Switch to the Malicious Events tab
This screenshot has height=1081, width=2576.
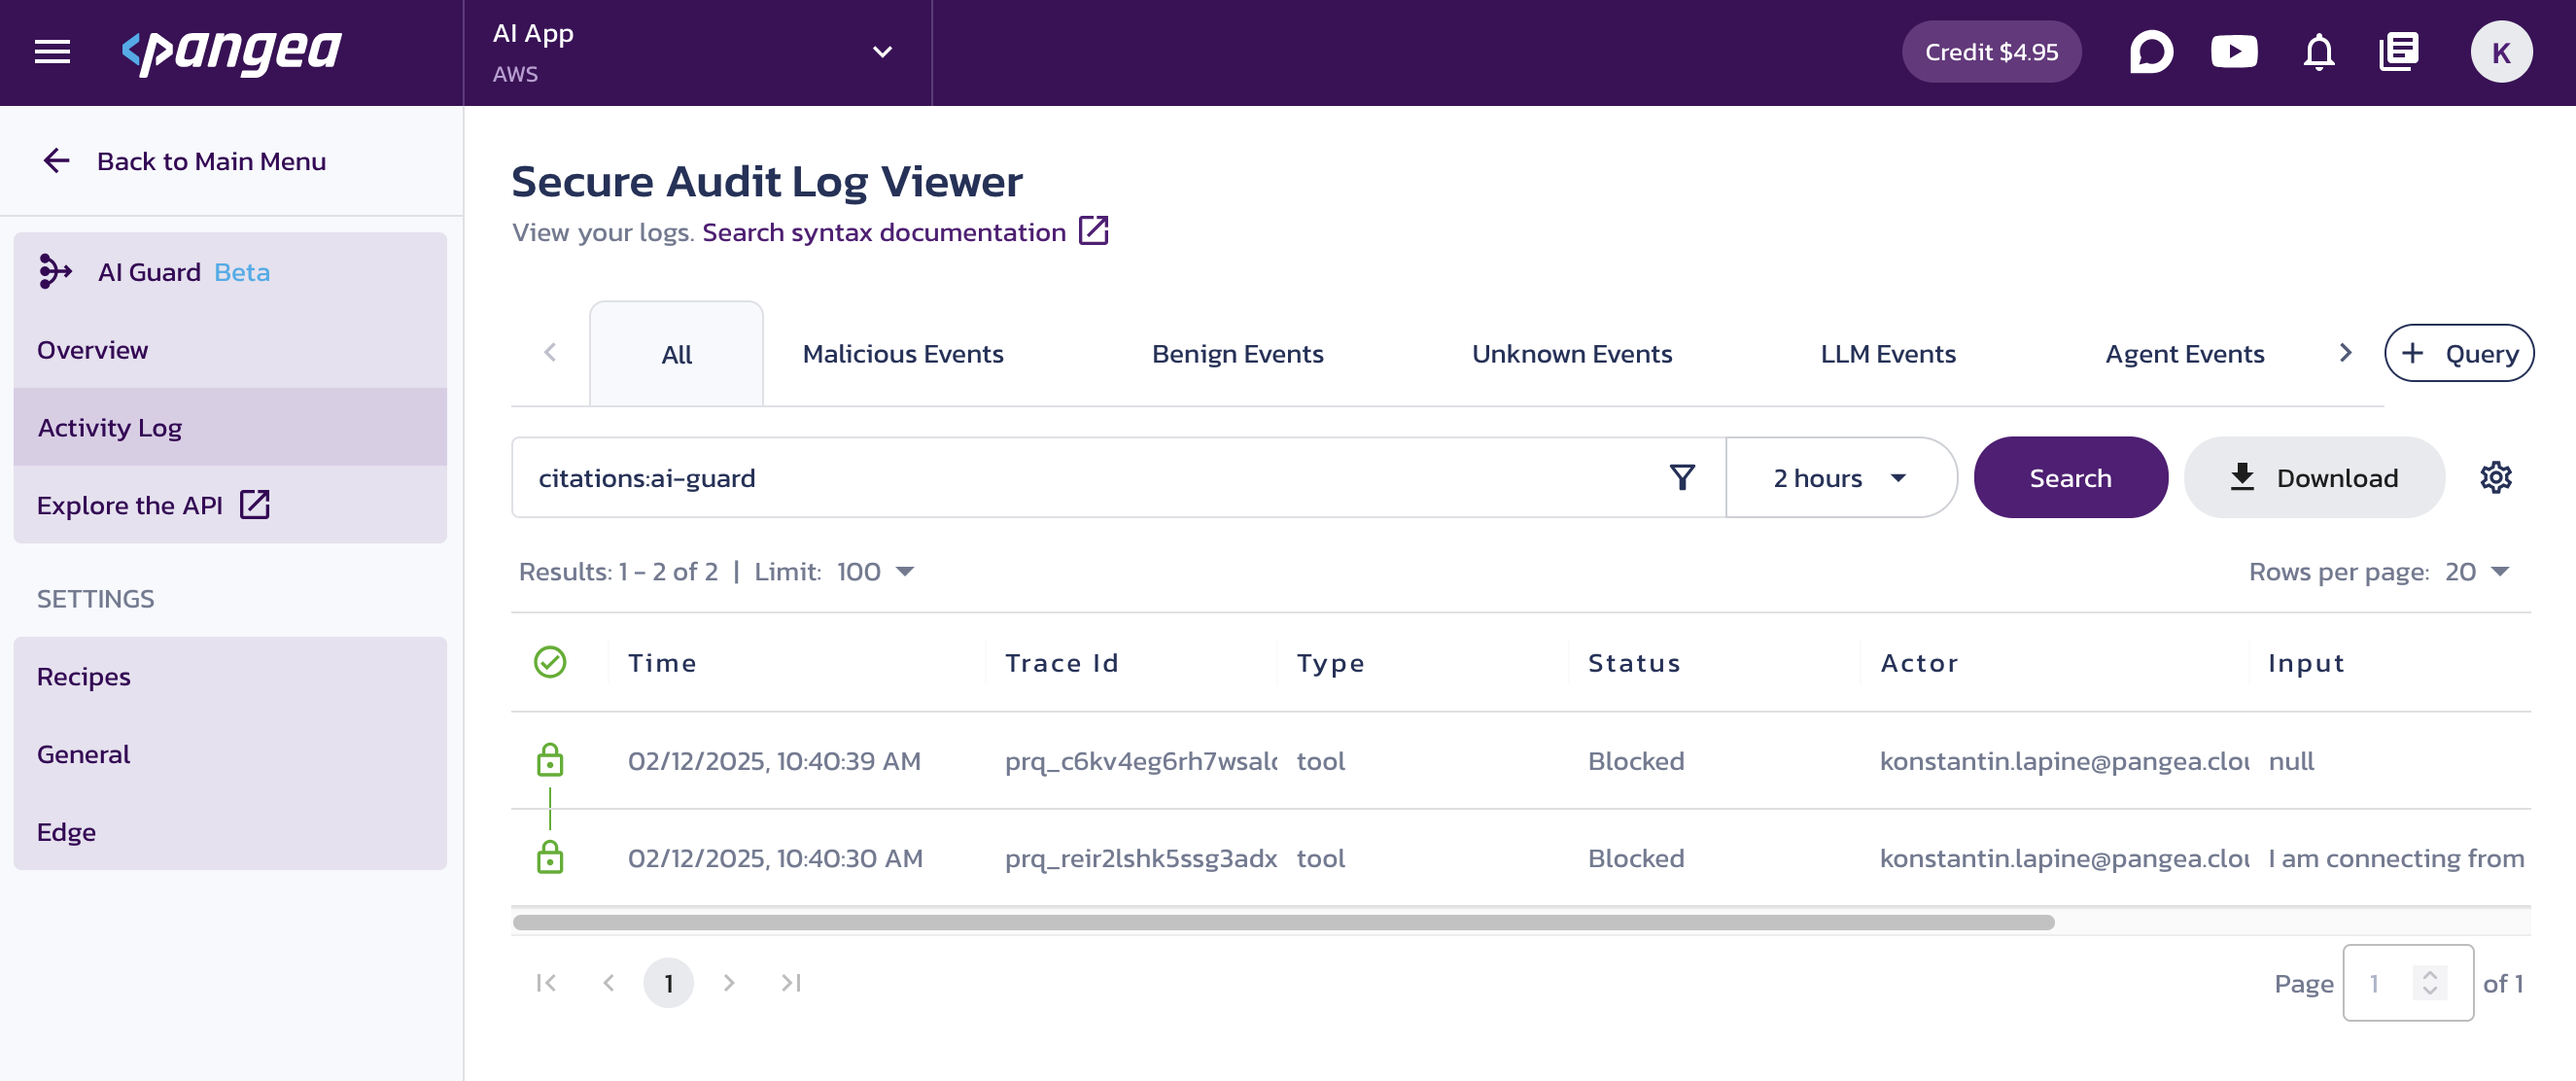coord(902,353)
